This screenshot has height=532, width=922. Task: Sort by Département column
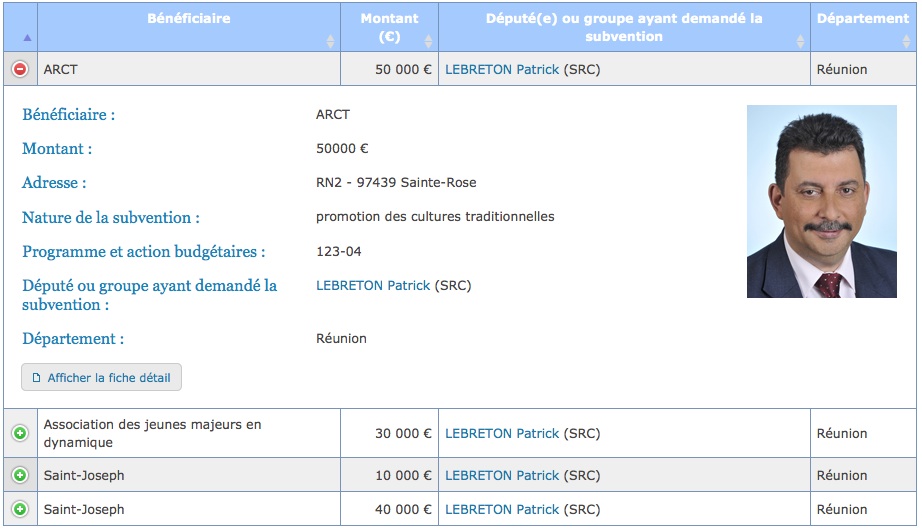click(x=863, y=27)
